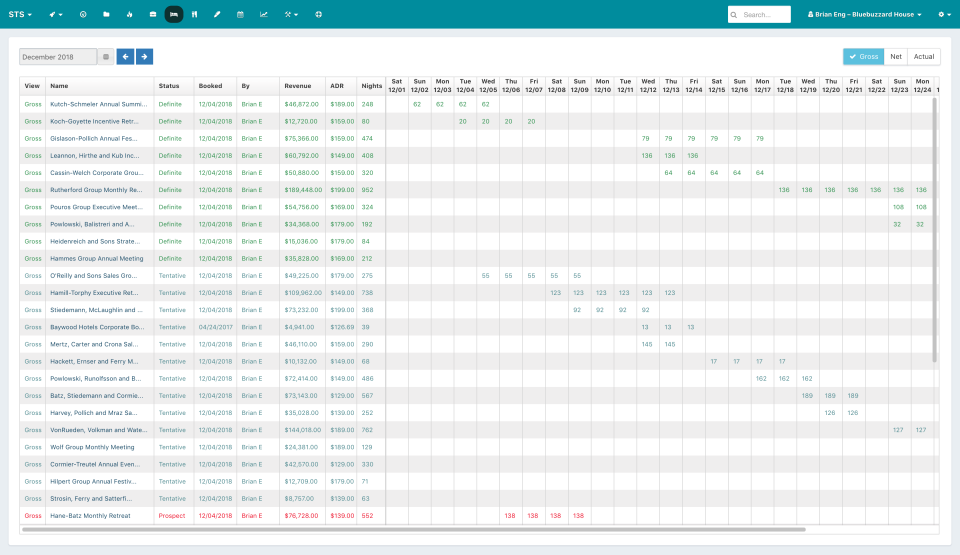Open Kutch-Schmeler Annual Summit booking
The image size is (960, 555).
pos(99,104)
